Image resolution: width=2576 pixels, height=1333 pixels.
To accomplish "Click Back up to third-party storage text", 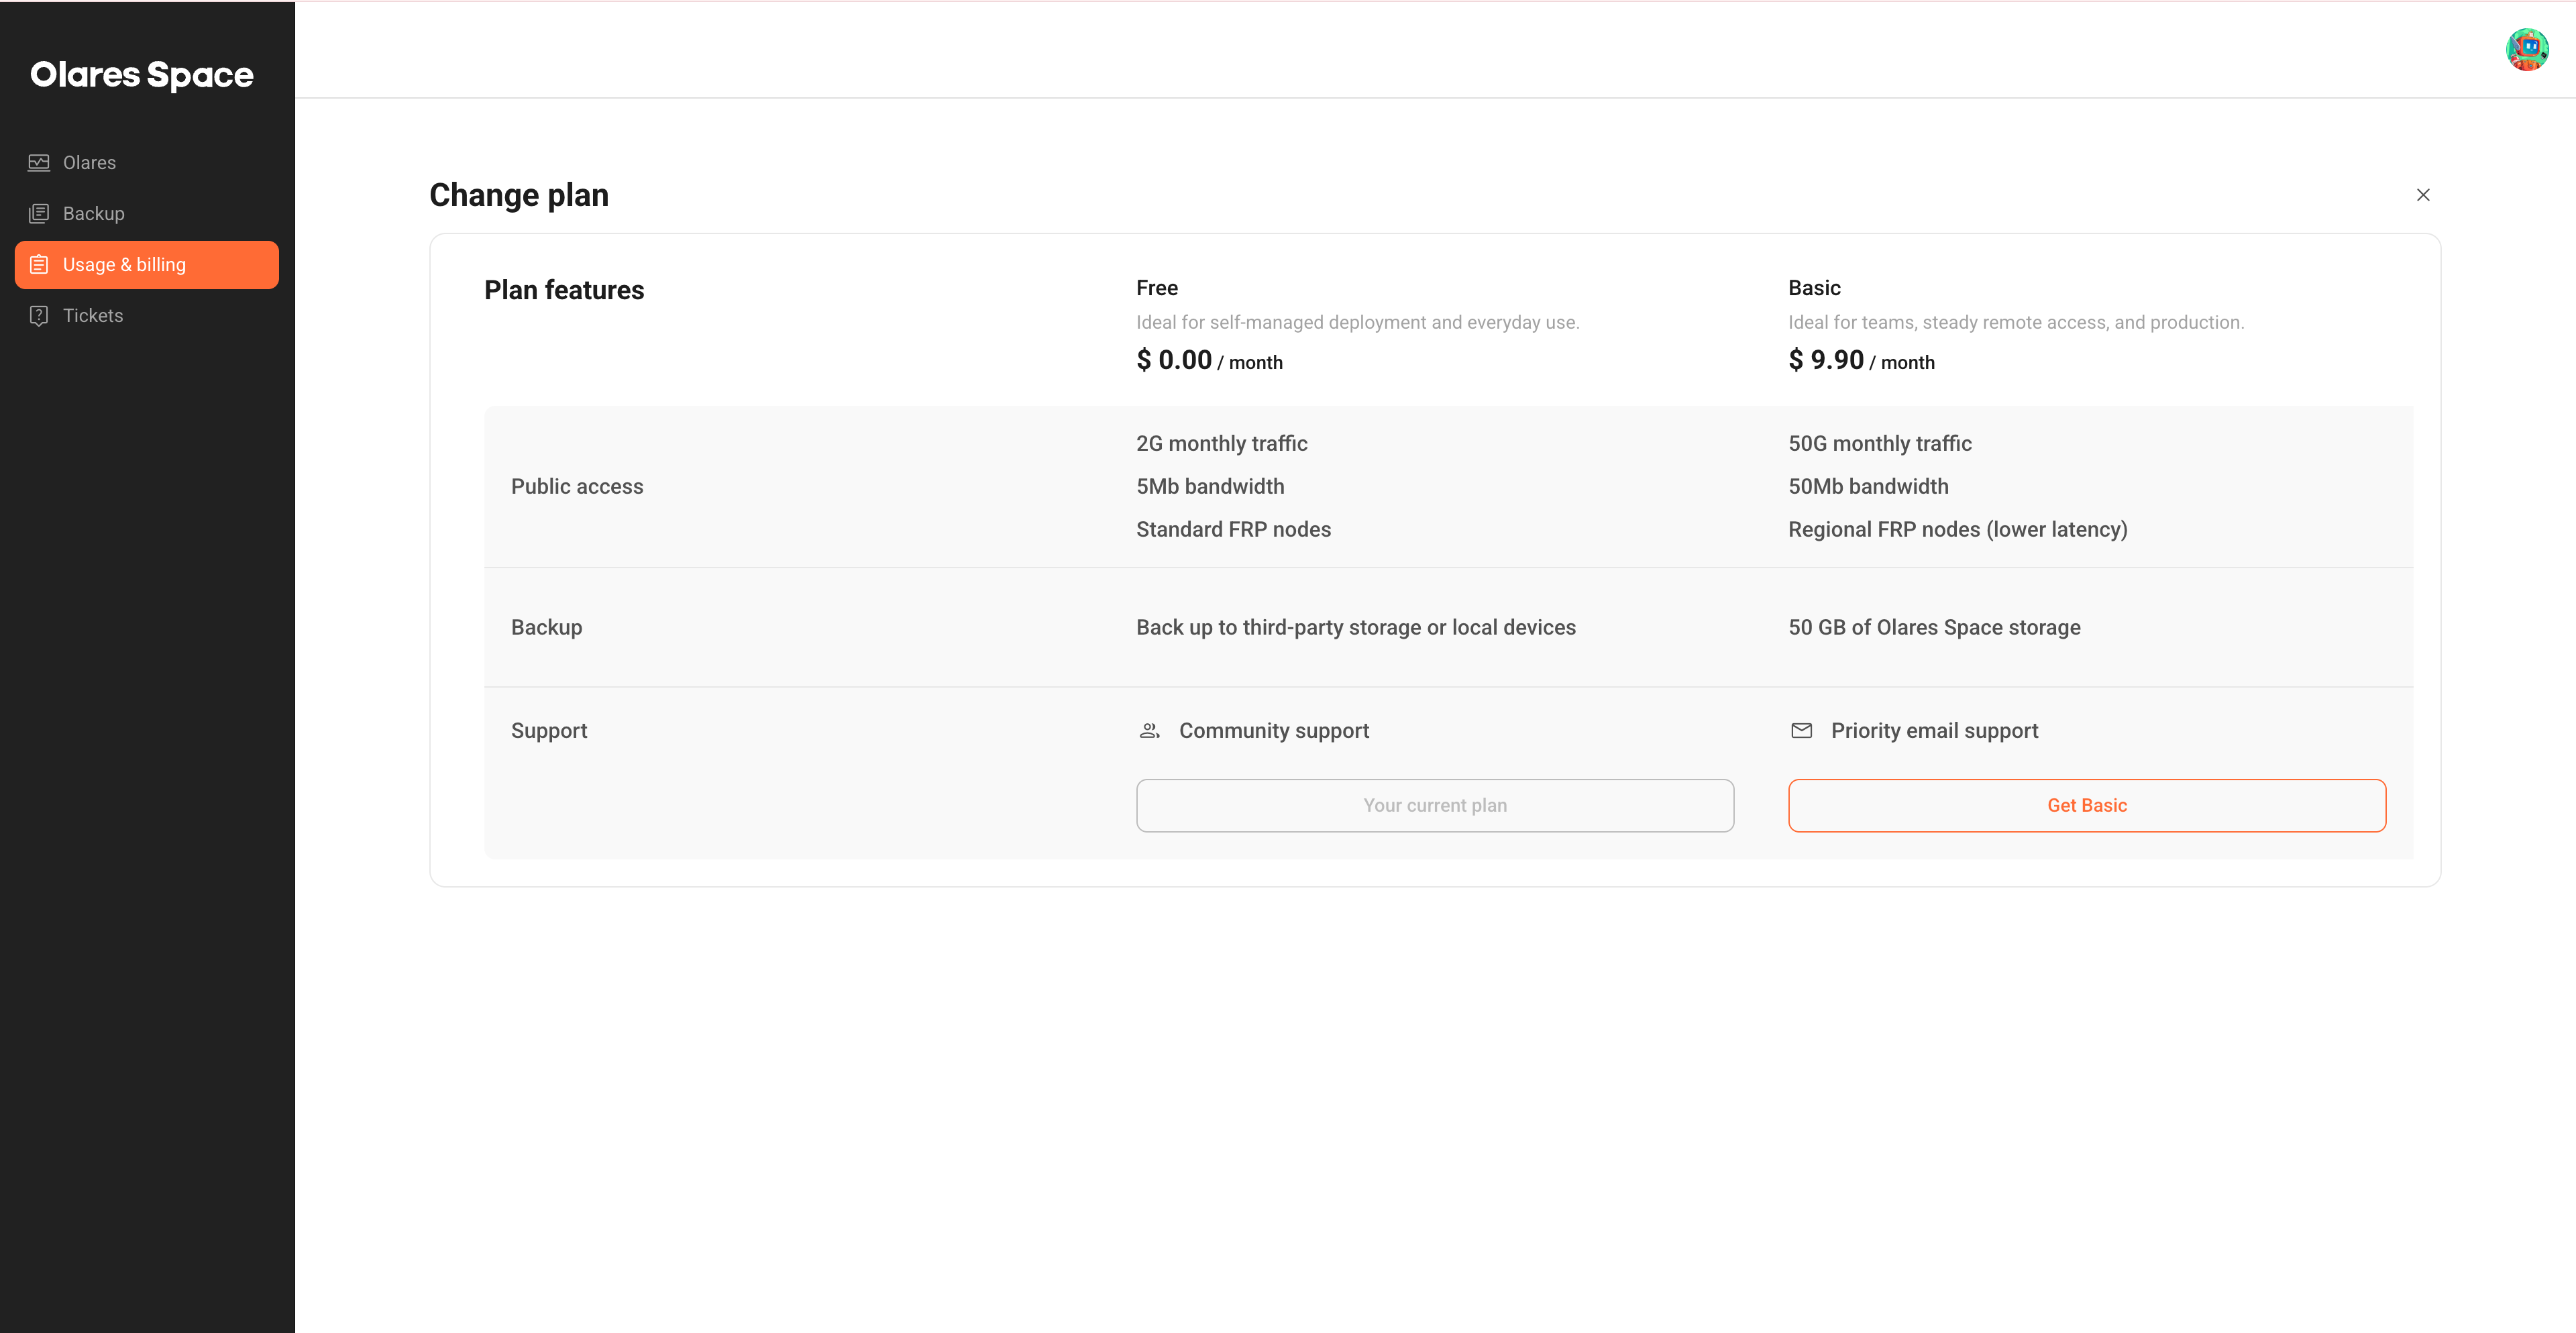I will tap(1355, 628).
